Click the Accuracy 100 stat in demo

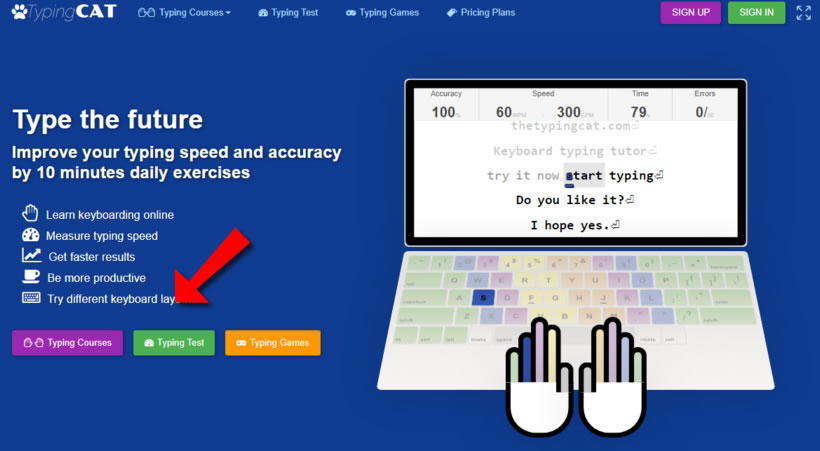point(446,104)
